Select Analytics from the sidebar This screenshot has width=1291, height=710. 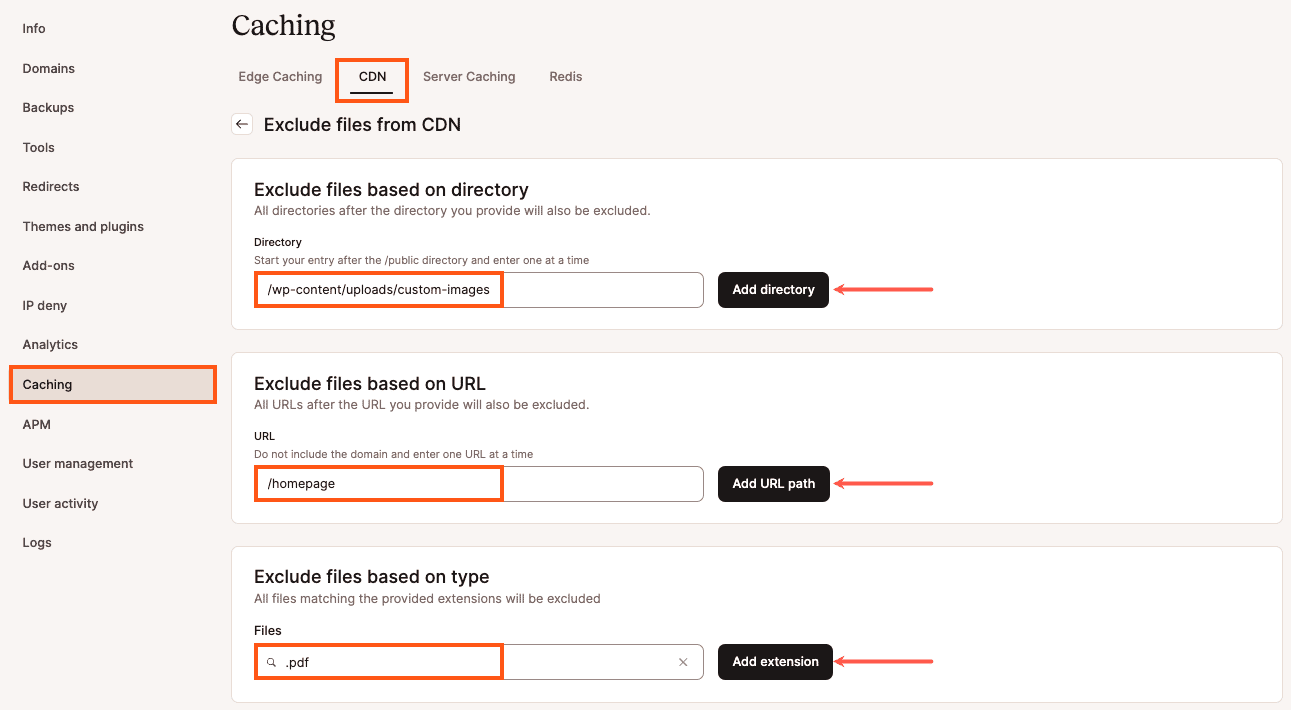[50, 344]
